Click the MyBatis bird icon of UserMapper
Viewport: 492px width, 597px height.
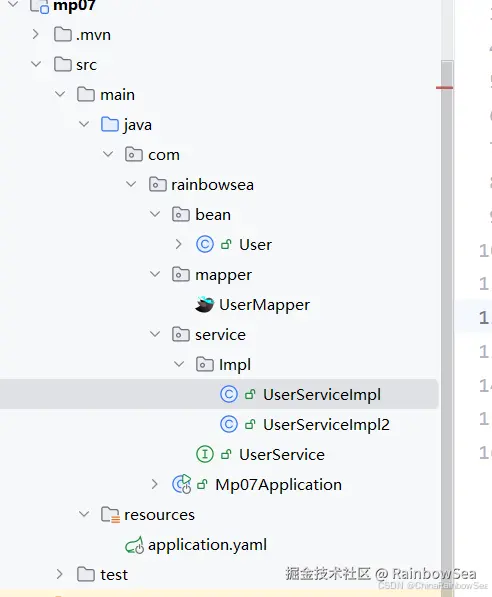tap(205, 304)
